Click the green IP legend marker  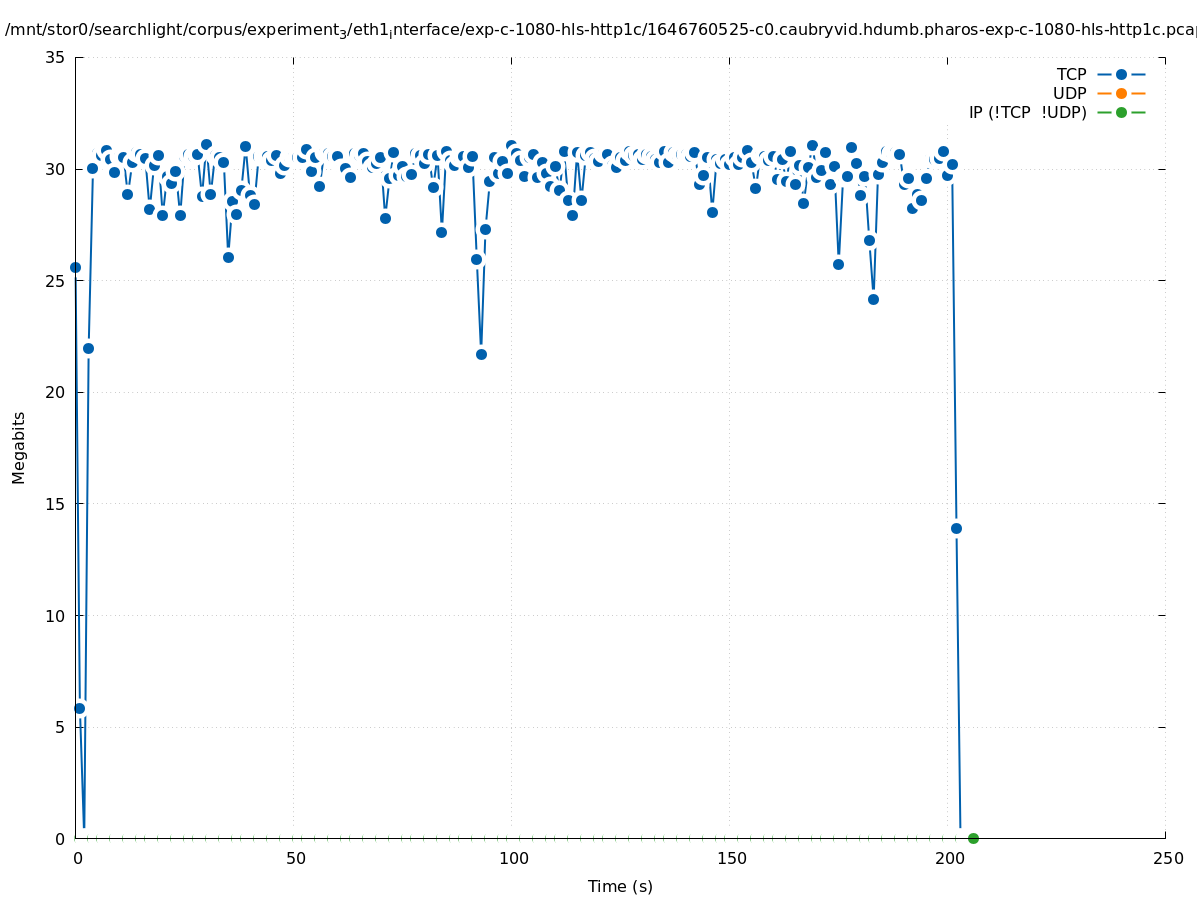pos(1121,112)
